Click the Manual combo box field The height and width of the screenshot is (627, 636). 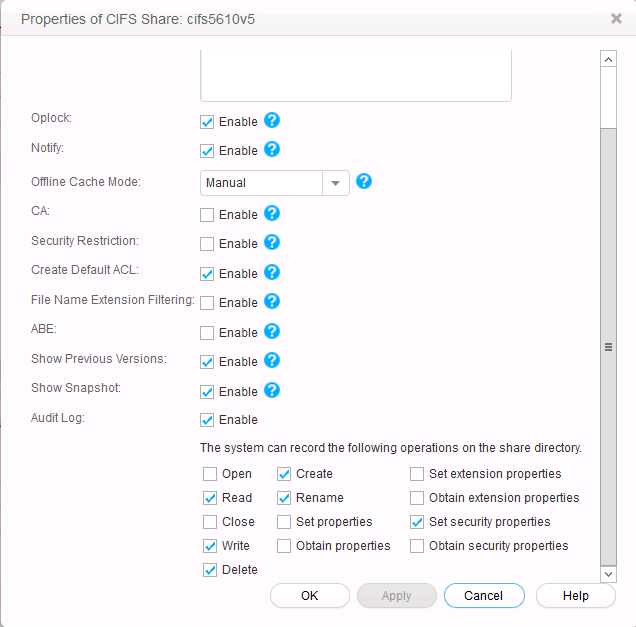click(x=261, y=183)
